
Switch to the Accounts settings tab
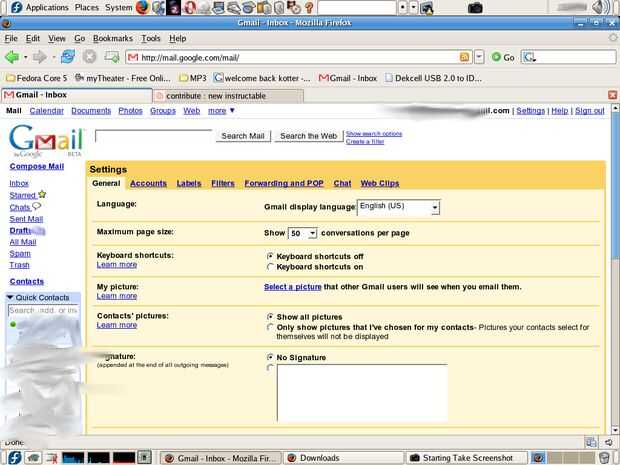coord(148,183)
